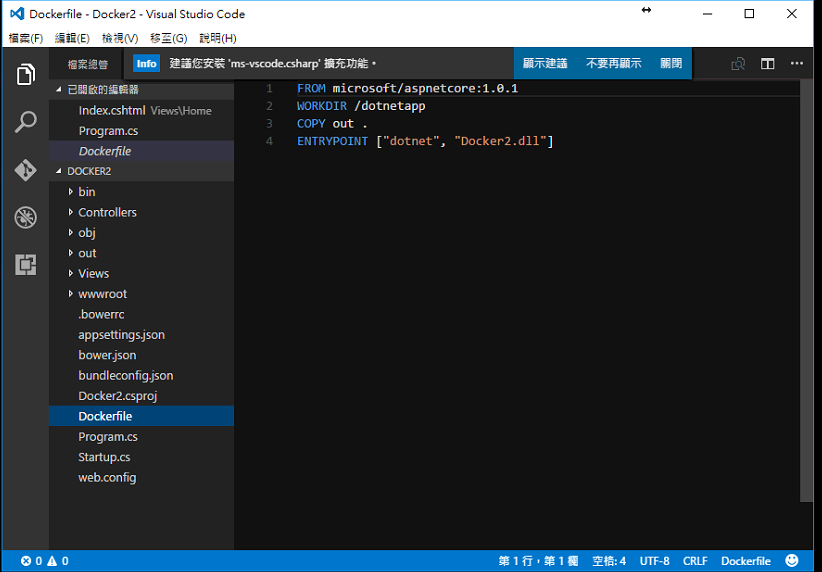Change encoding UTF-8 in status bar
822x572 pixels.
(654, 561)
